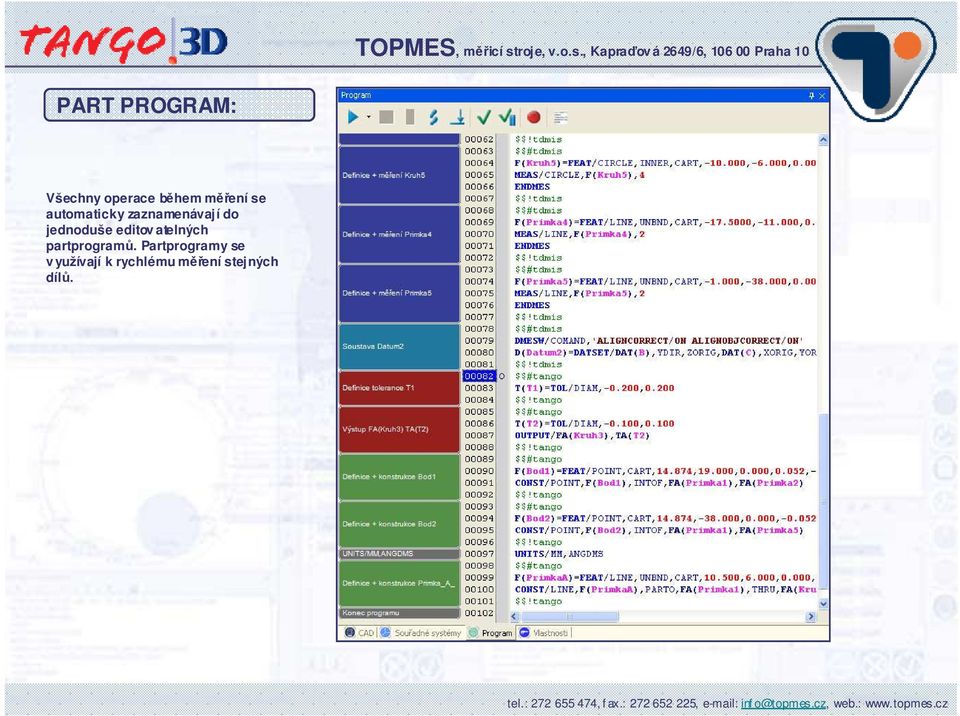Stop the program with the gray square
The width and height of the screenshot is (960, 716).
point(386,117)
